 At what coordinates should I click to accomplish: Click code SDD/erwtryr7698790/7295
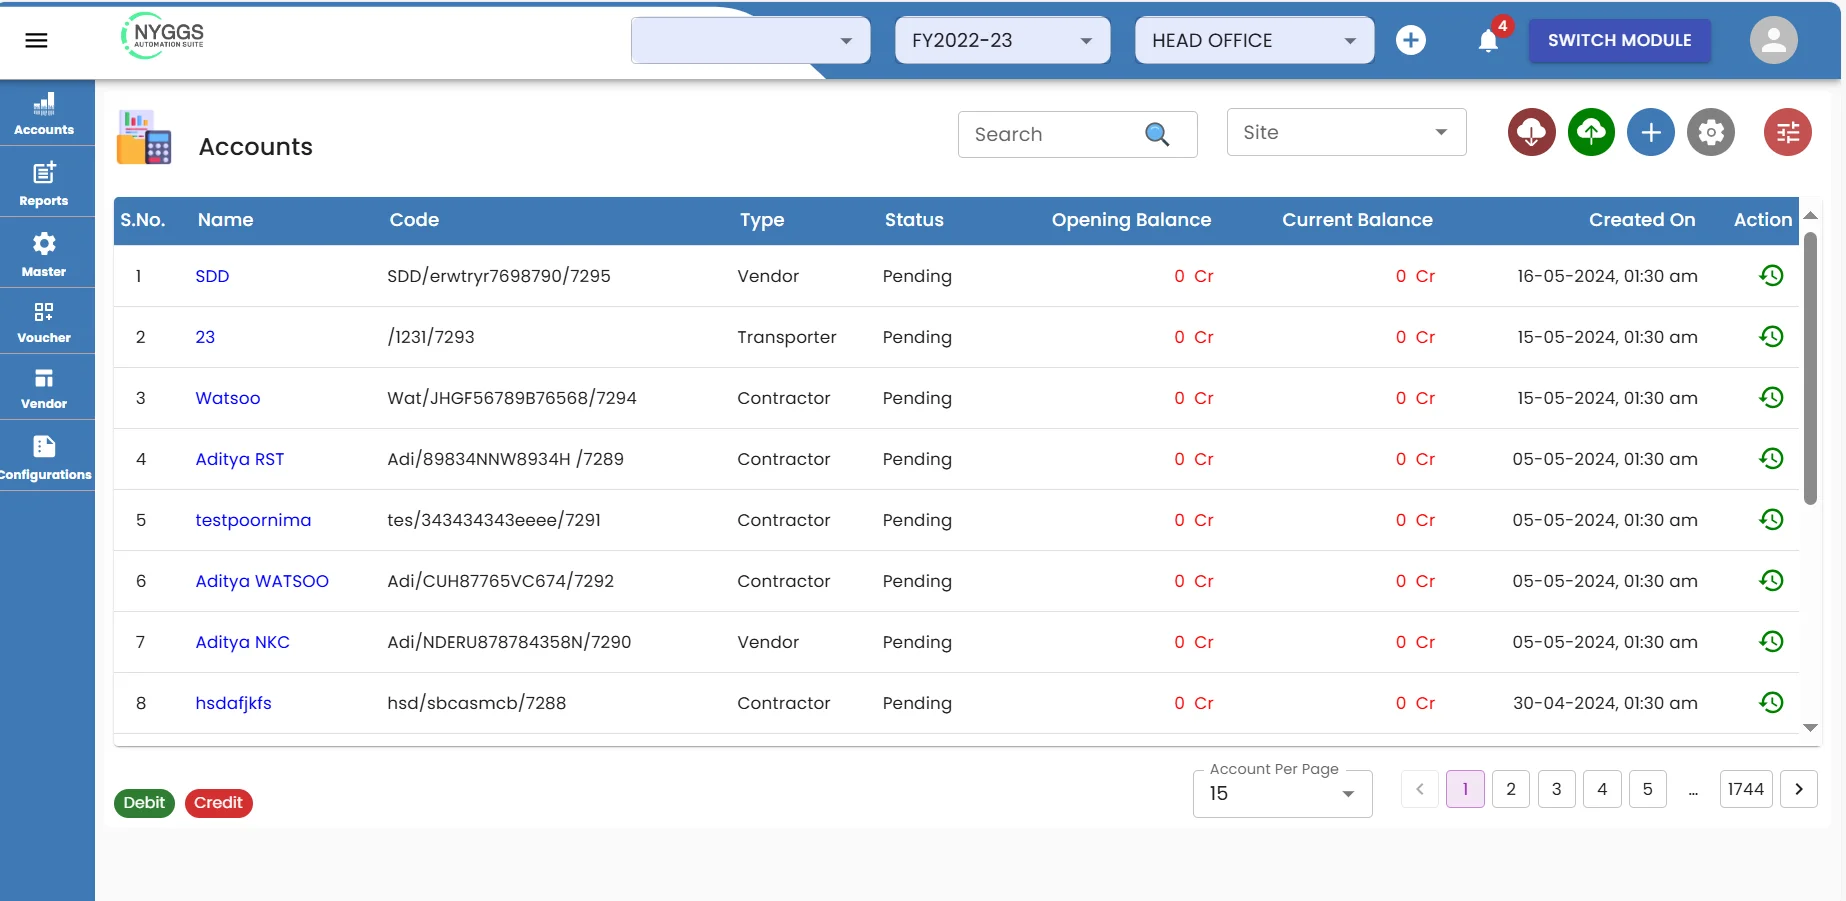point(499,276)
